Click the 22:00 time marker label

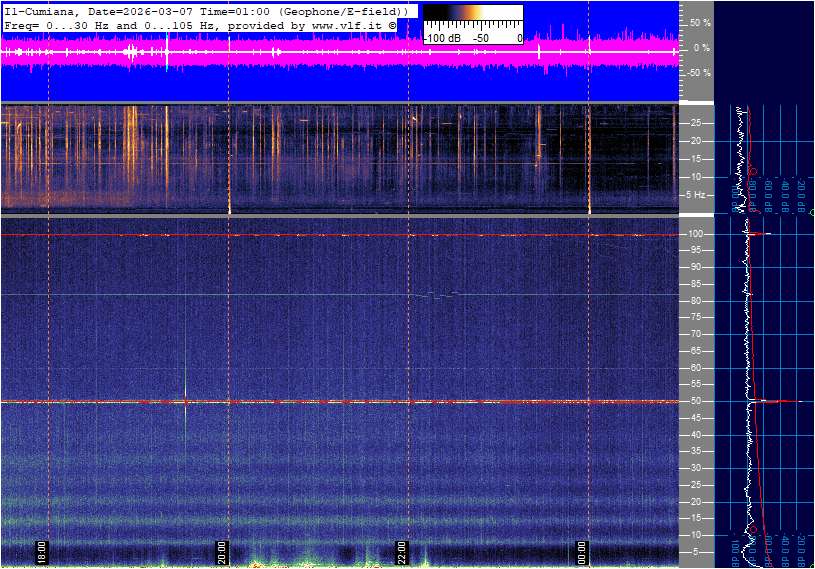tap(402, 552)
